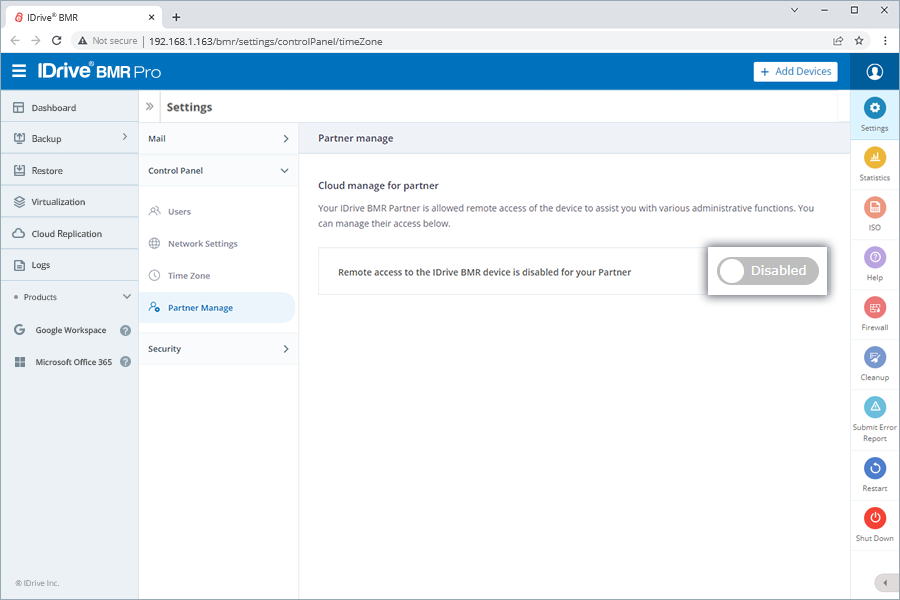Close the IDrive BMR browser tab
This screenshot has width=900, height=600.
point(152,17)
